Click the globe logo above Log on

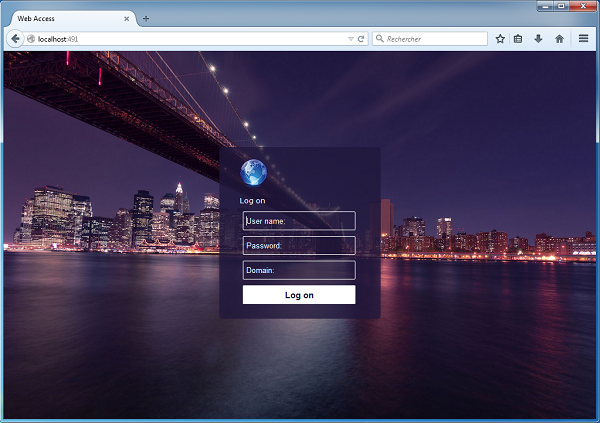point(254,172)
